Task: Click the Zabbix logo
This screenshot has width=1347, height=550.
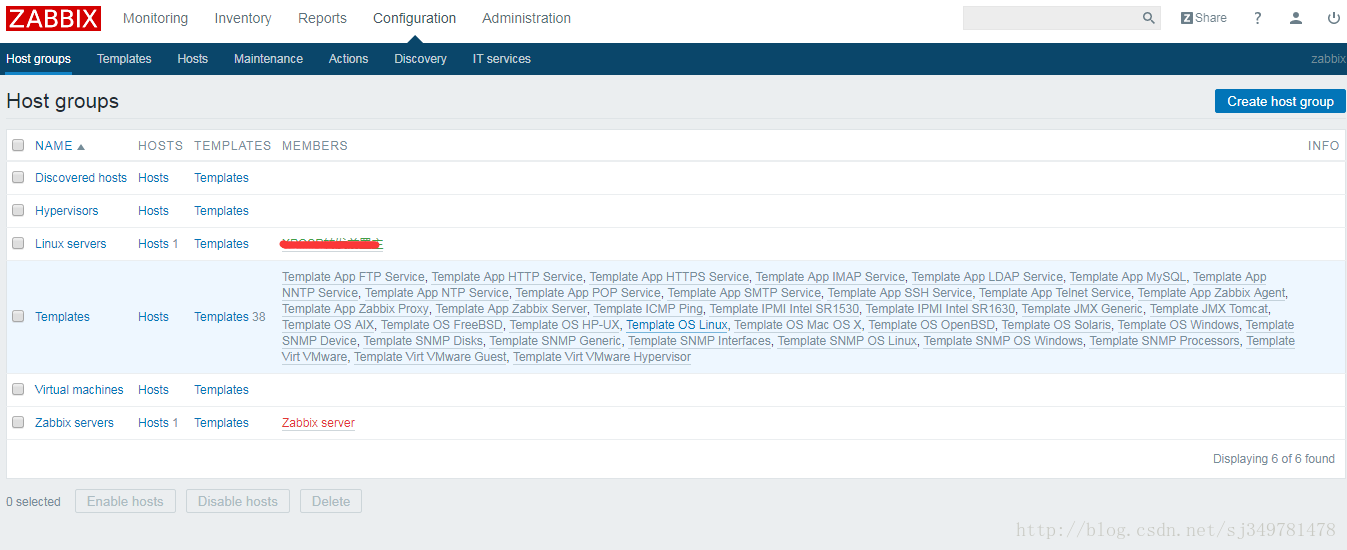Action: click(x=54, y=18)
